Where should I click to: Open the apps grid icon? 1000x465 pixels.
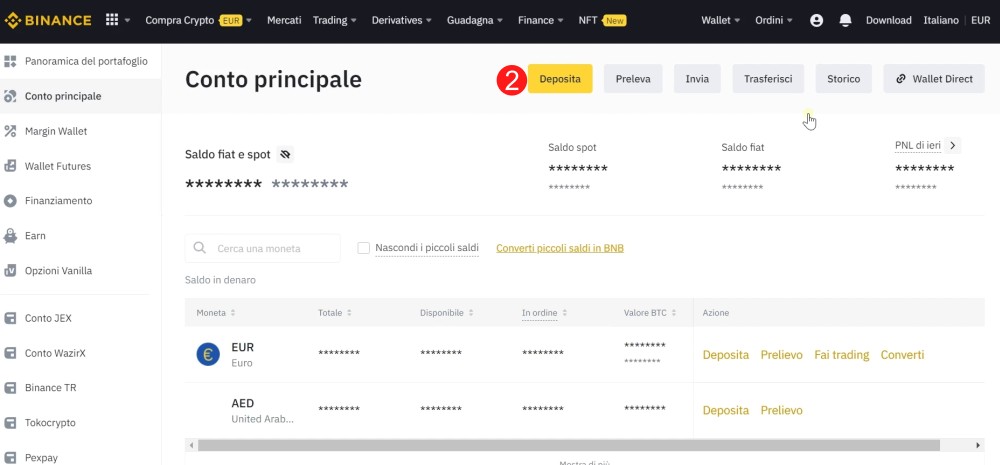[112, 20]
